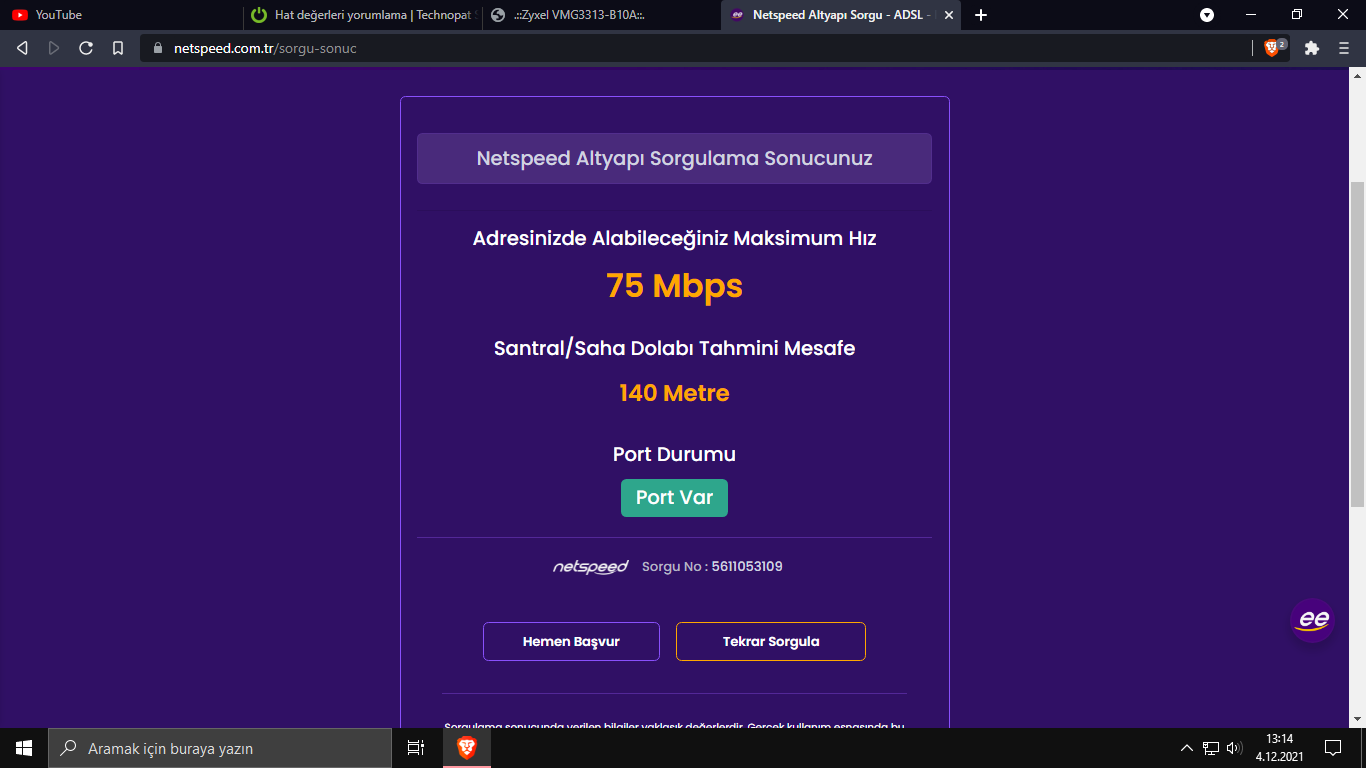
Task: Click the 140 Metre distance value
Action: pos(674,393)
